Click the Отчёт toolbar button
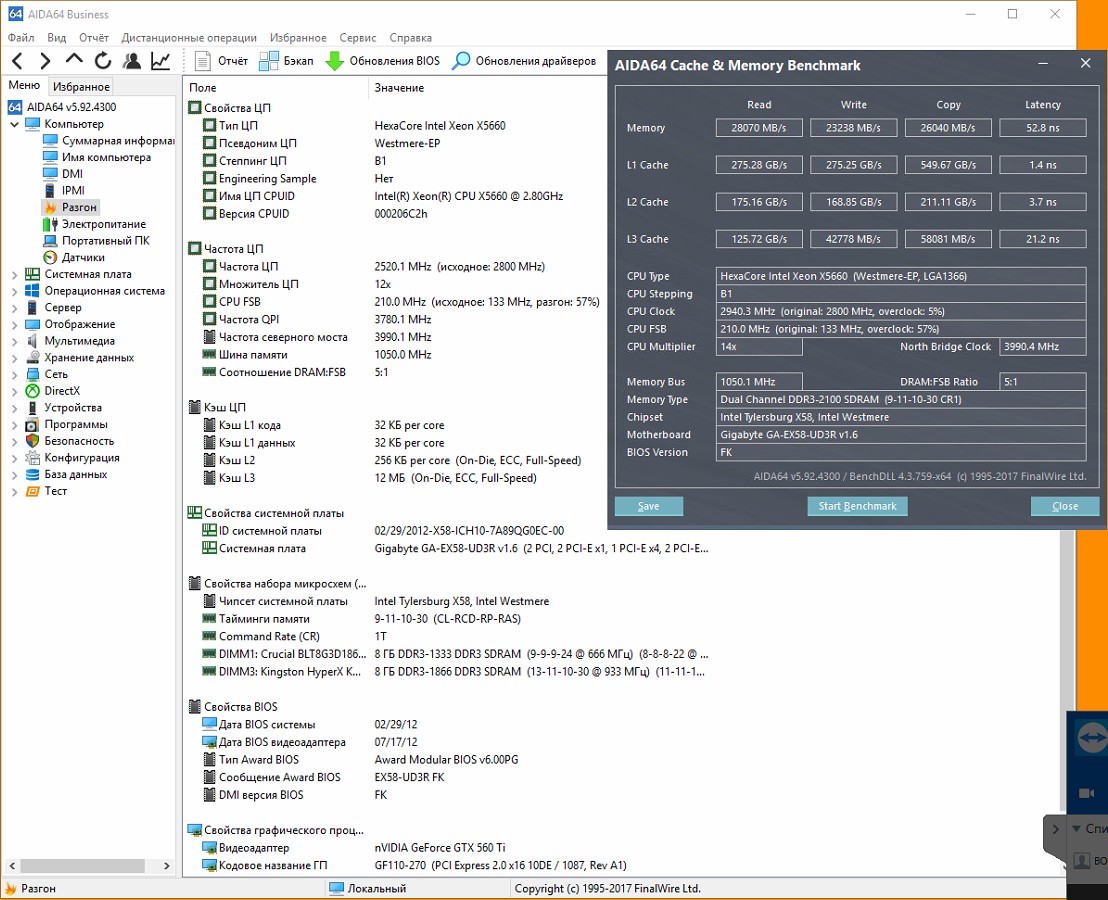Viewport: 1108px width, 900px height. pos(221,61)
